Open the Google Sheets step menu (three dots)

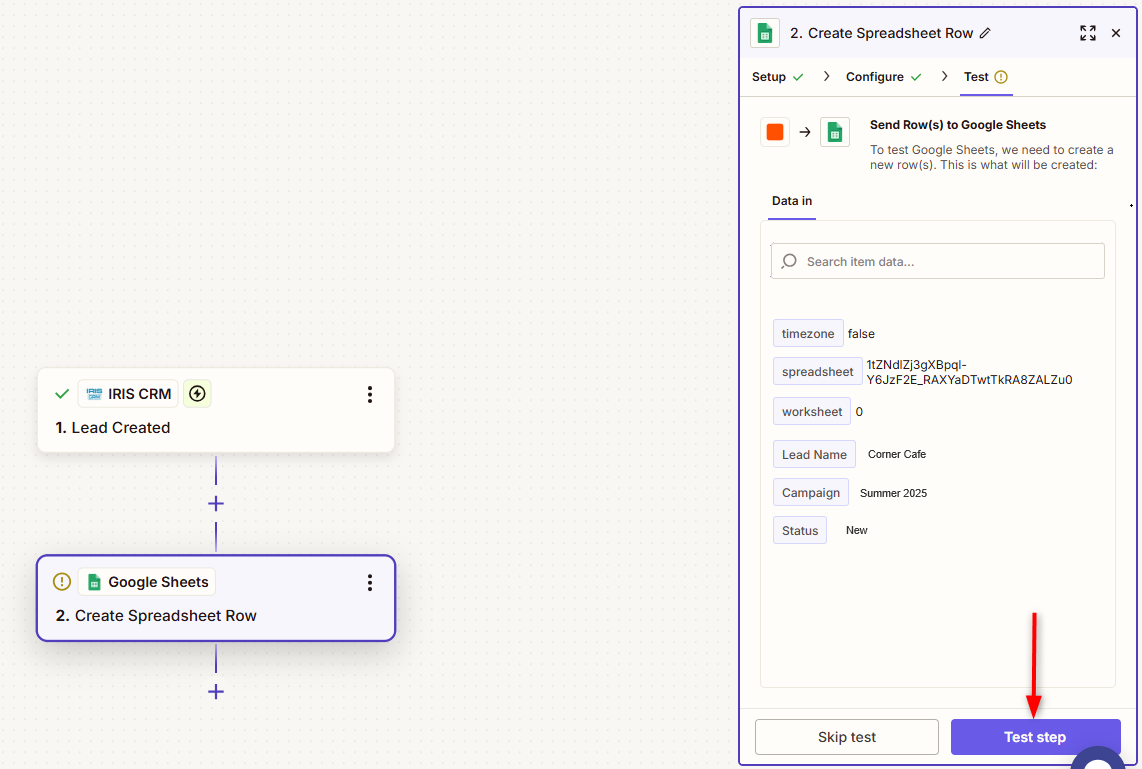[x=370, y=582]
